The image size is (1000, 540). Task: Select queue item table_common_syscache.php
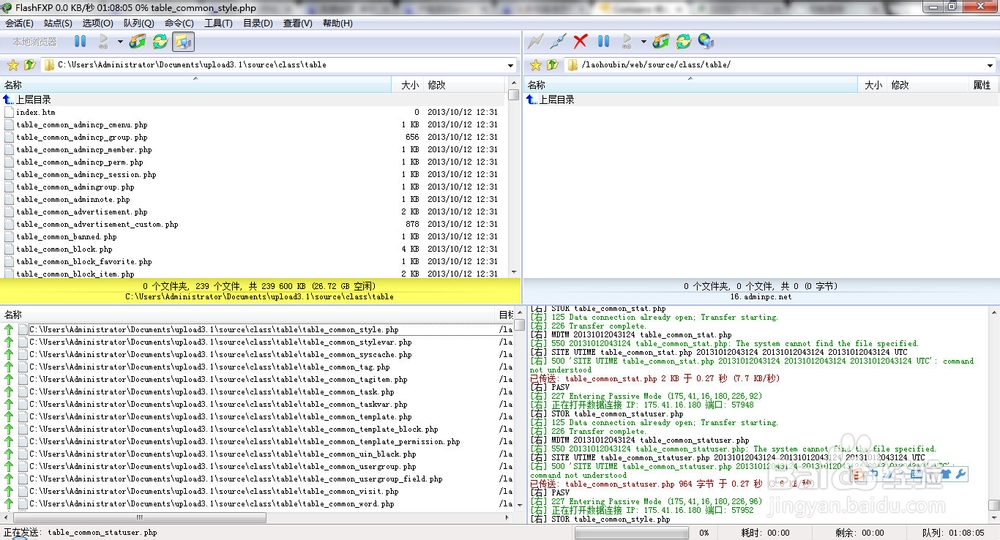[258, 354]
